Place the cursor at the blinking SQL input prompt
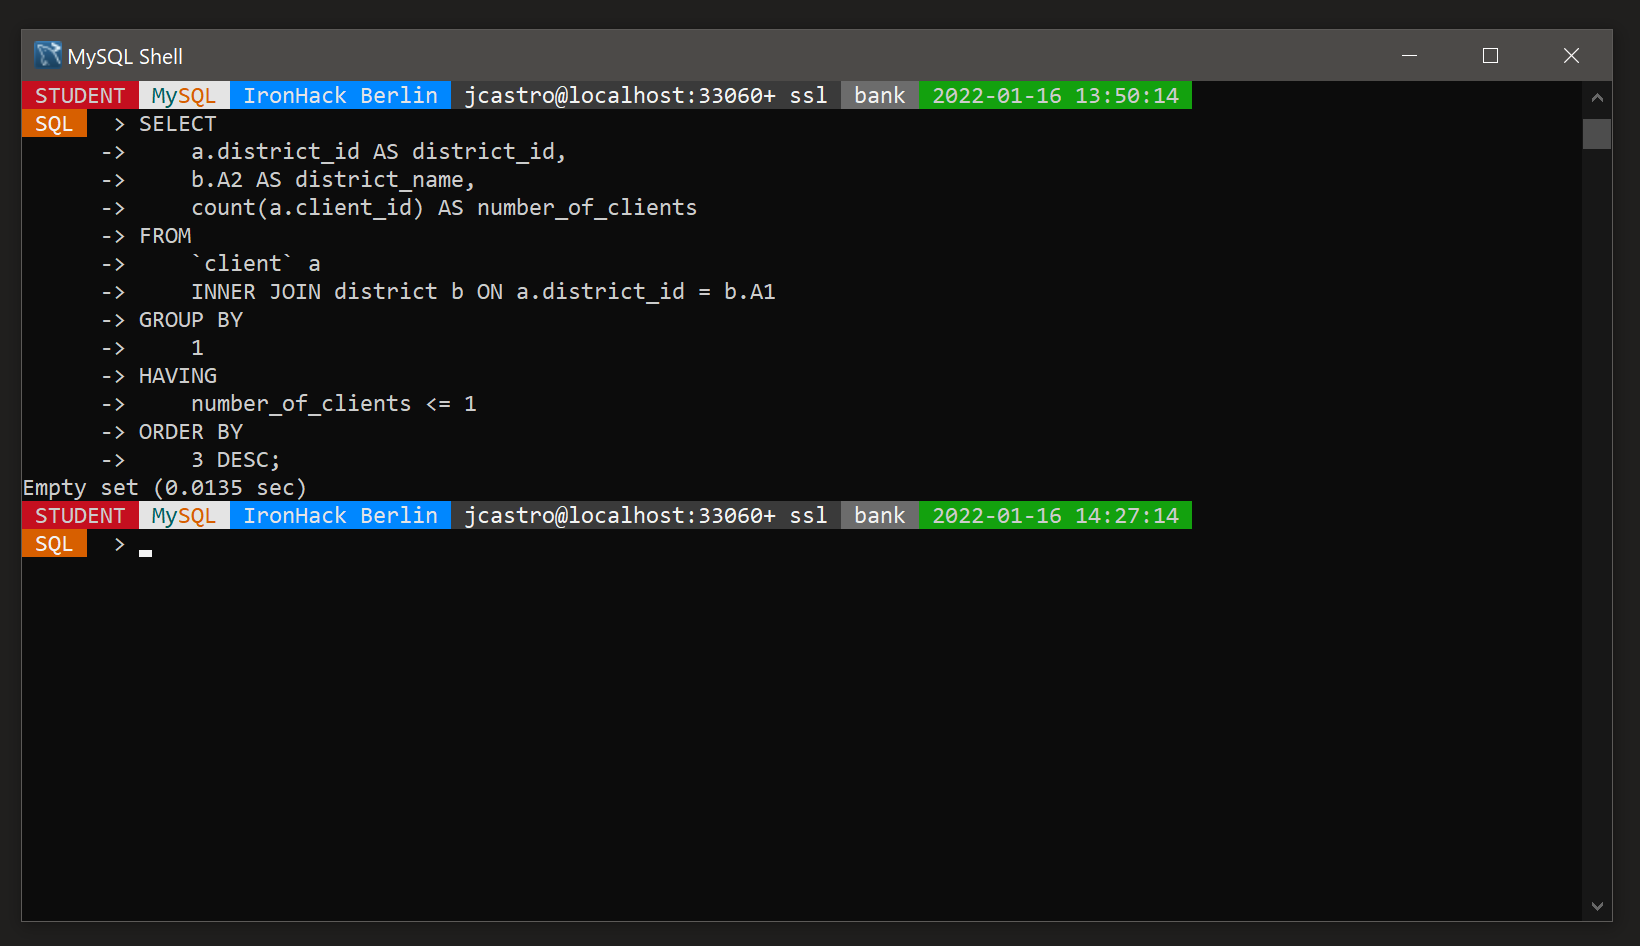 (145, 551)
